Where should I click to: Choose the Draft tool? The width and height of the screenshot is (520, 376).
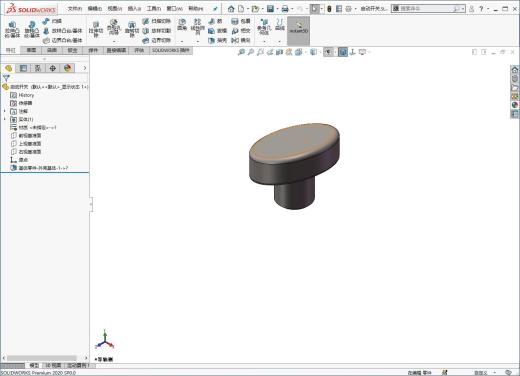tap(217, 31)
